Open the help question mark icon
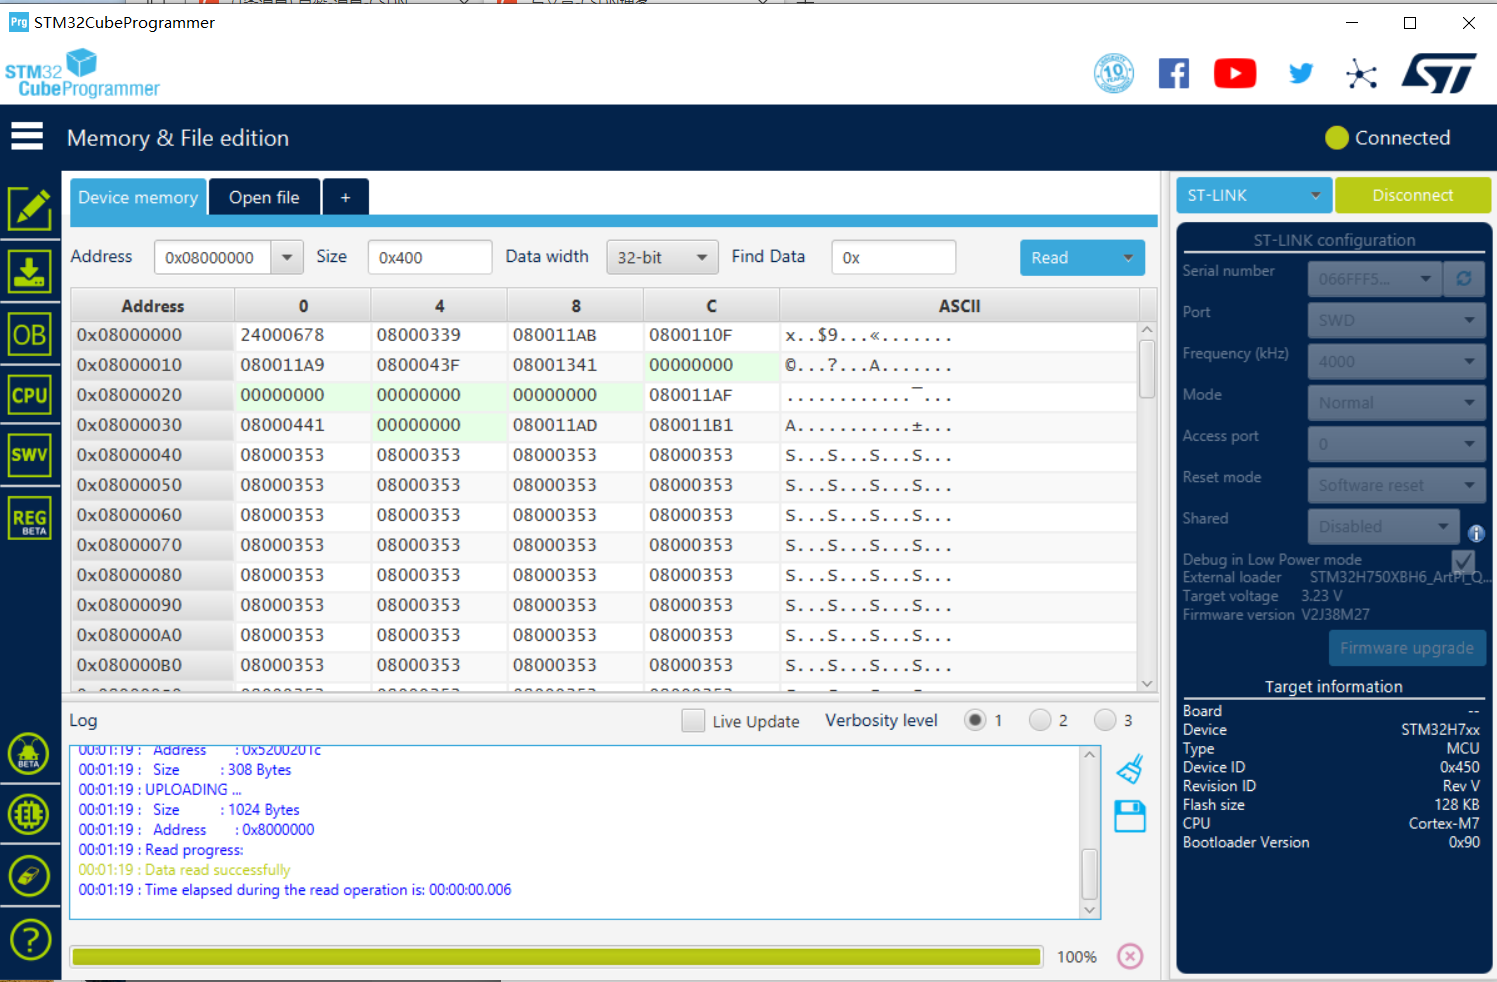The height and width of the screenshot is (982, 1497). 30,939
